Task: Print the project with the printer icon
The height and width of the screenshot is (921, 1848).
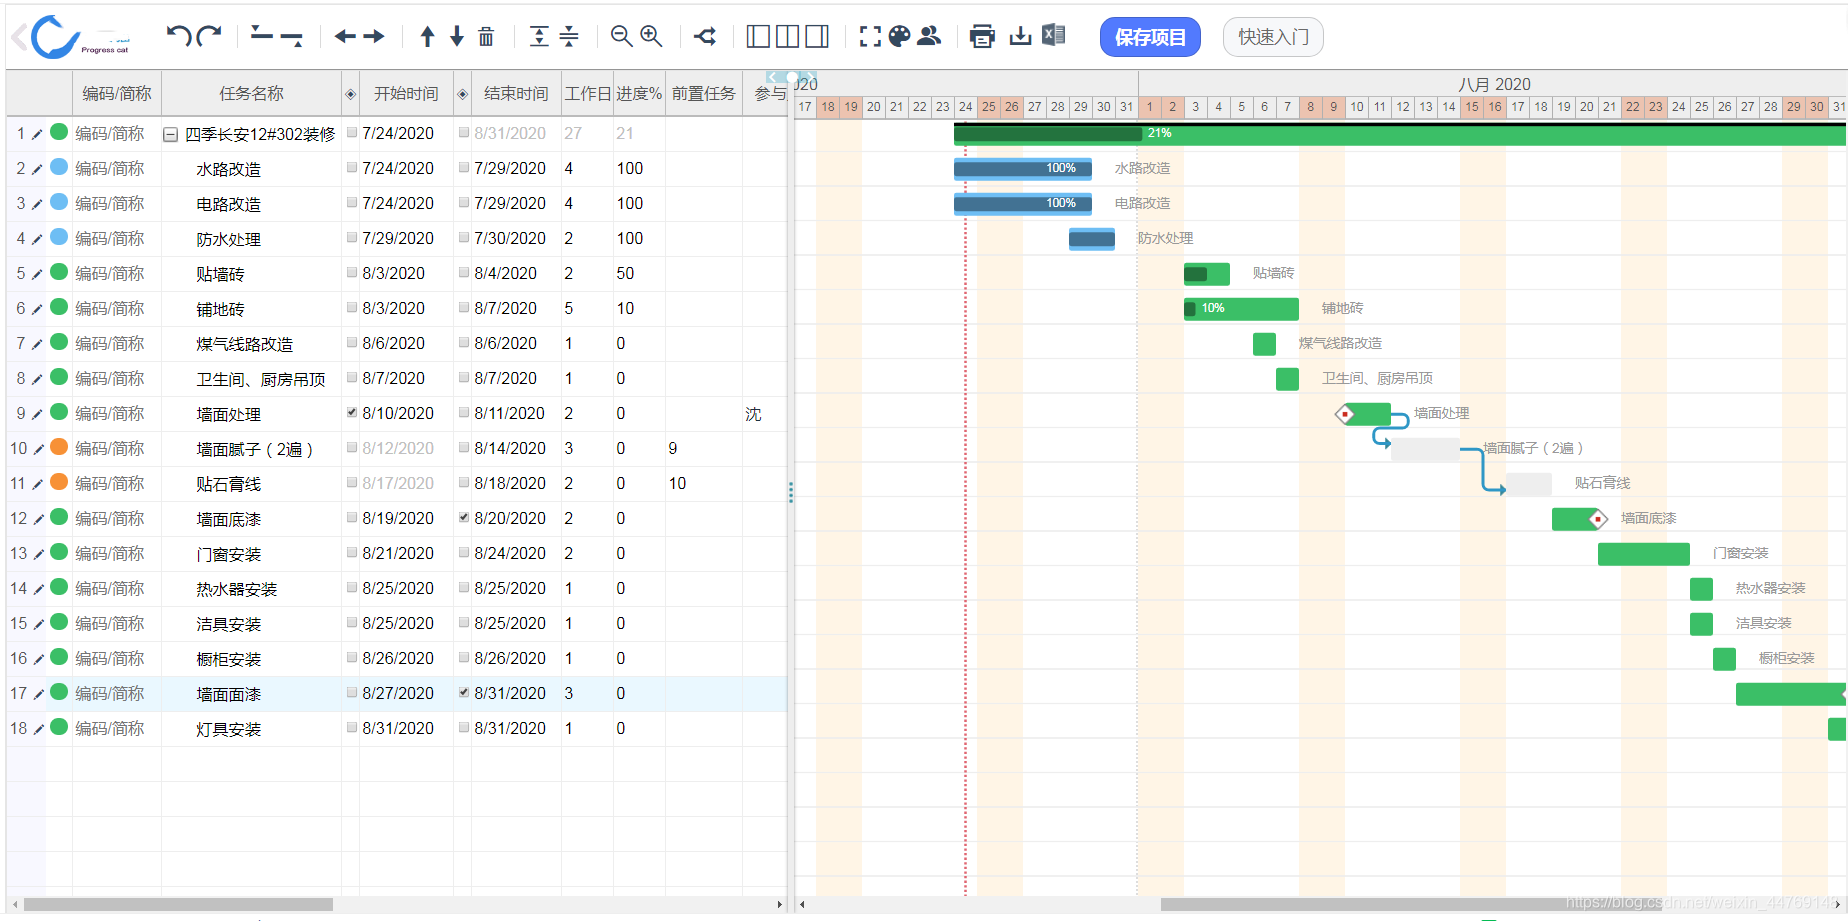Action: click(x=983, y=37)
